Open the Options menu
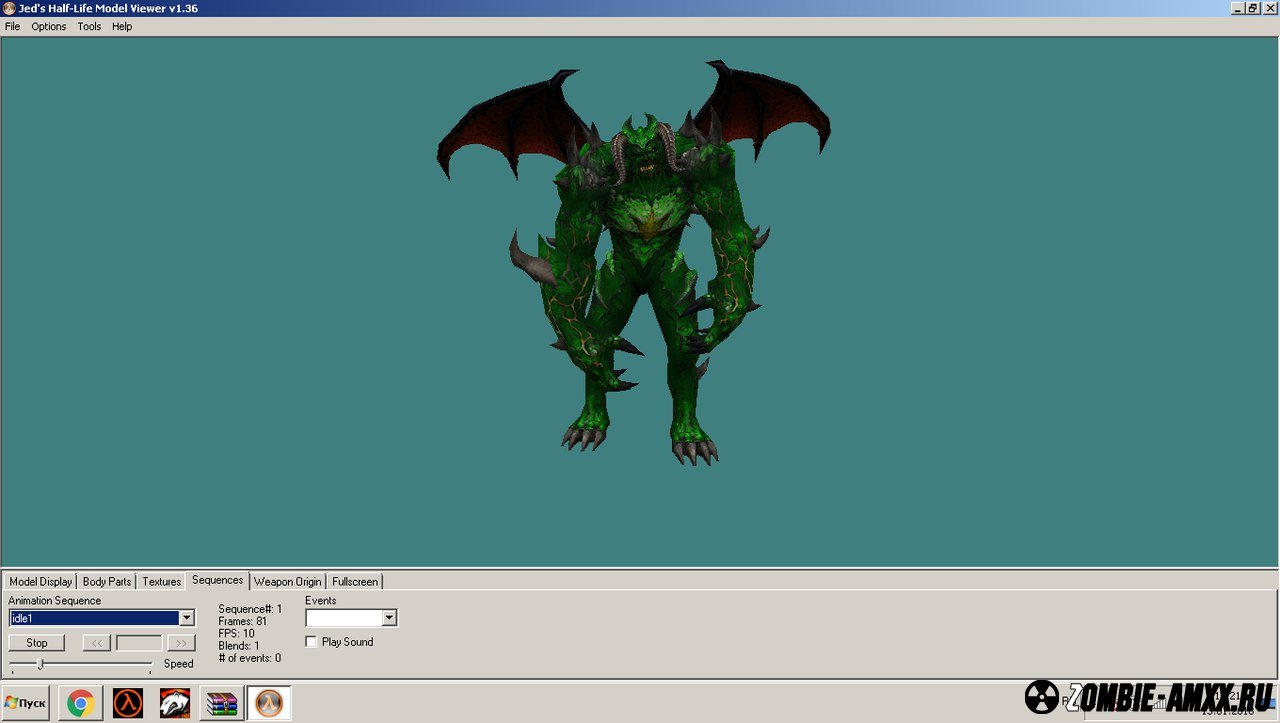The width and height of the screenshot is (1280, 723). click(x=48, y=27)
